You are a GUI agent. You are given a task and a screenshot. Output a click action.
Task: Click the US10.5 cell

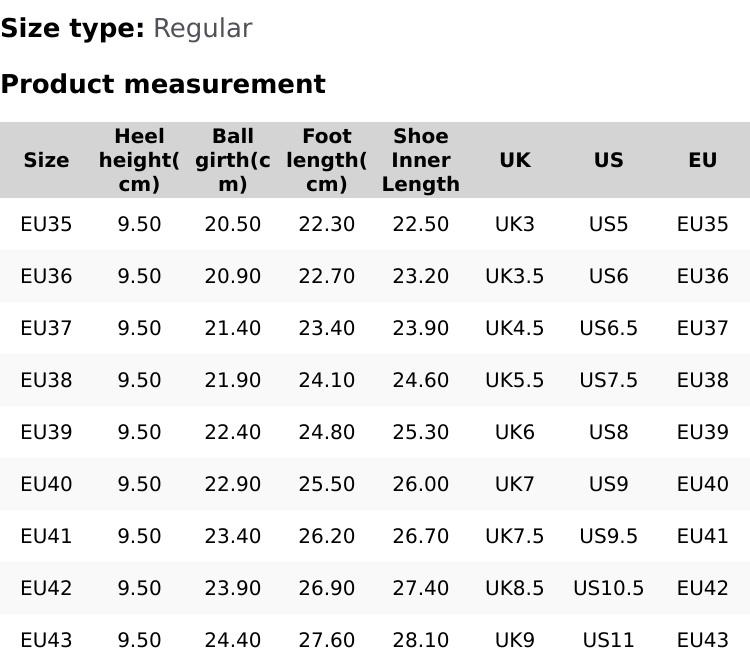click(608, 588)
